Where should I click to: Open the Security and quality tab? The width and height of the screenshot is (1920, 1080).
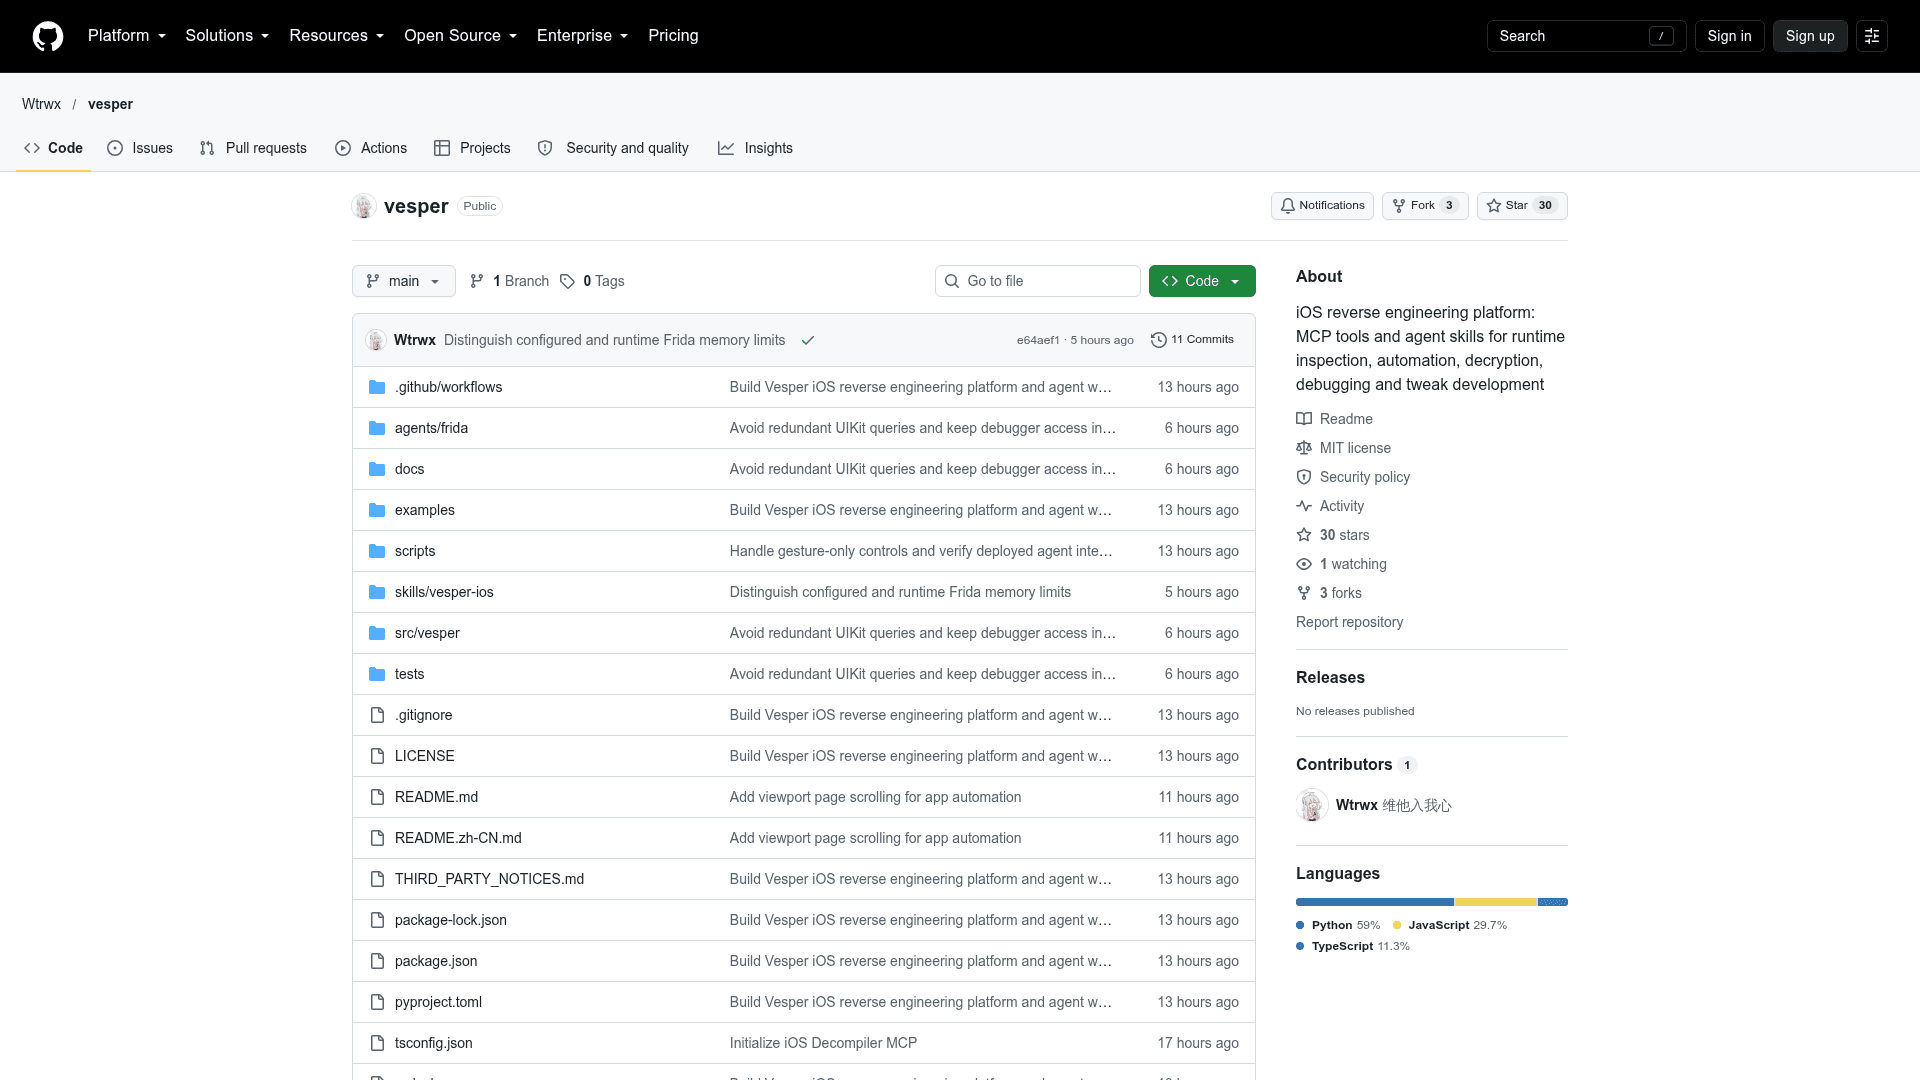point(613,148)
